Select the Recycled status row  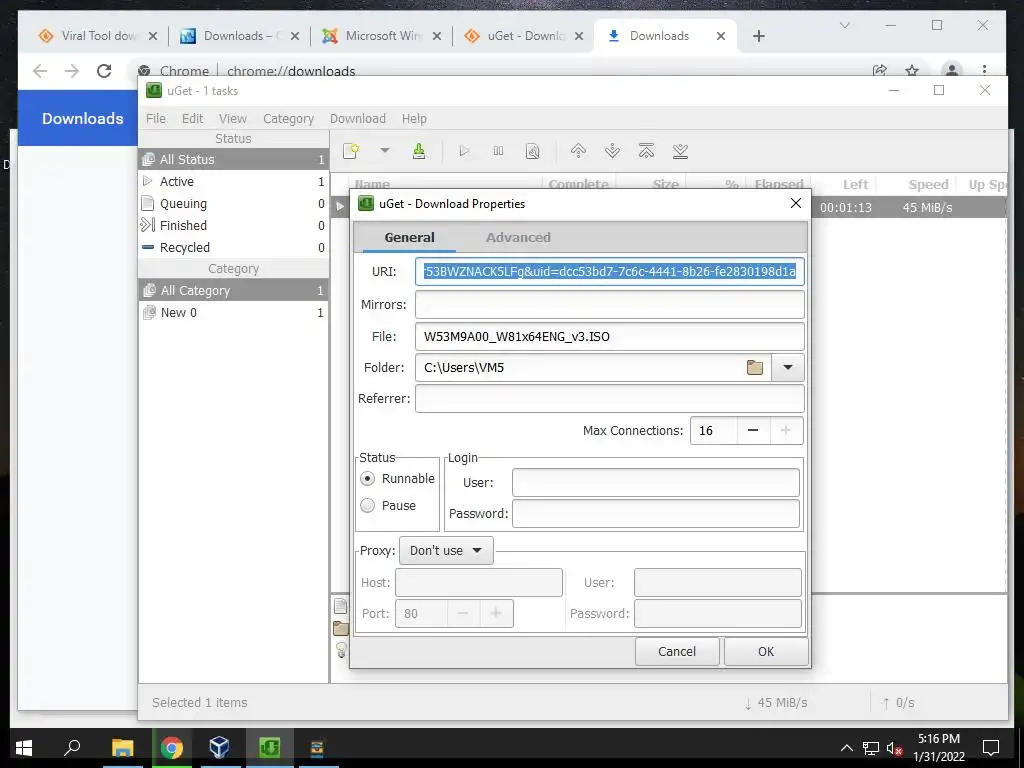tap(233, 248)
